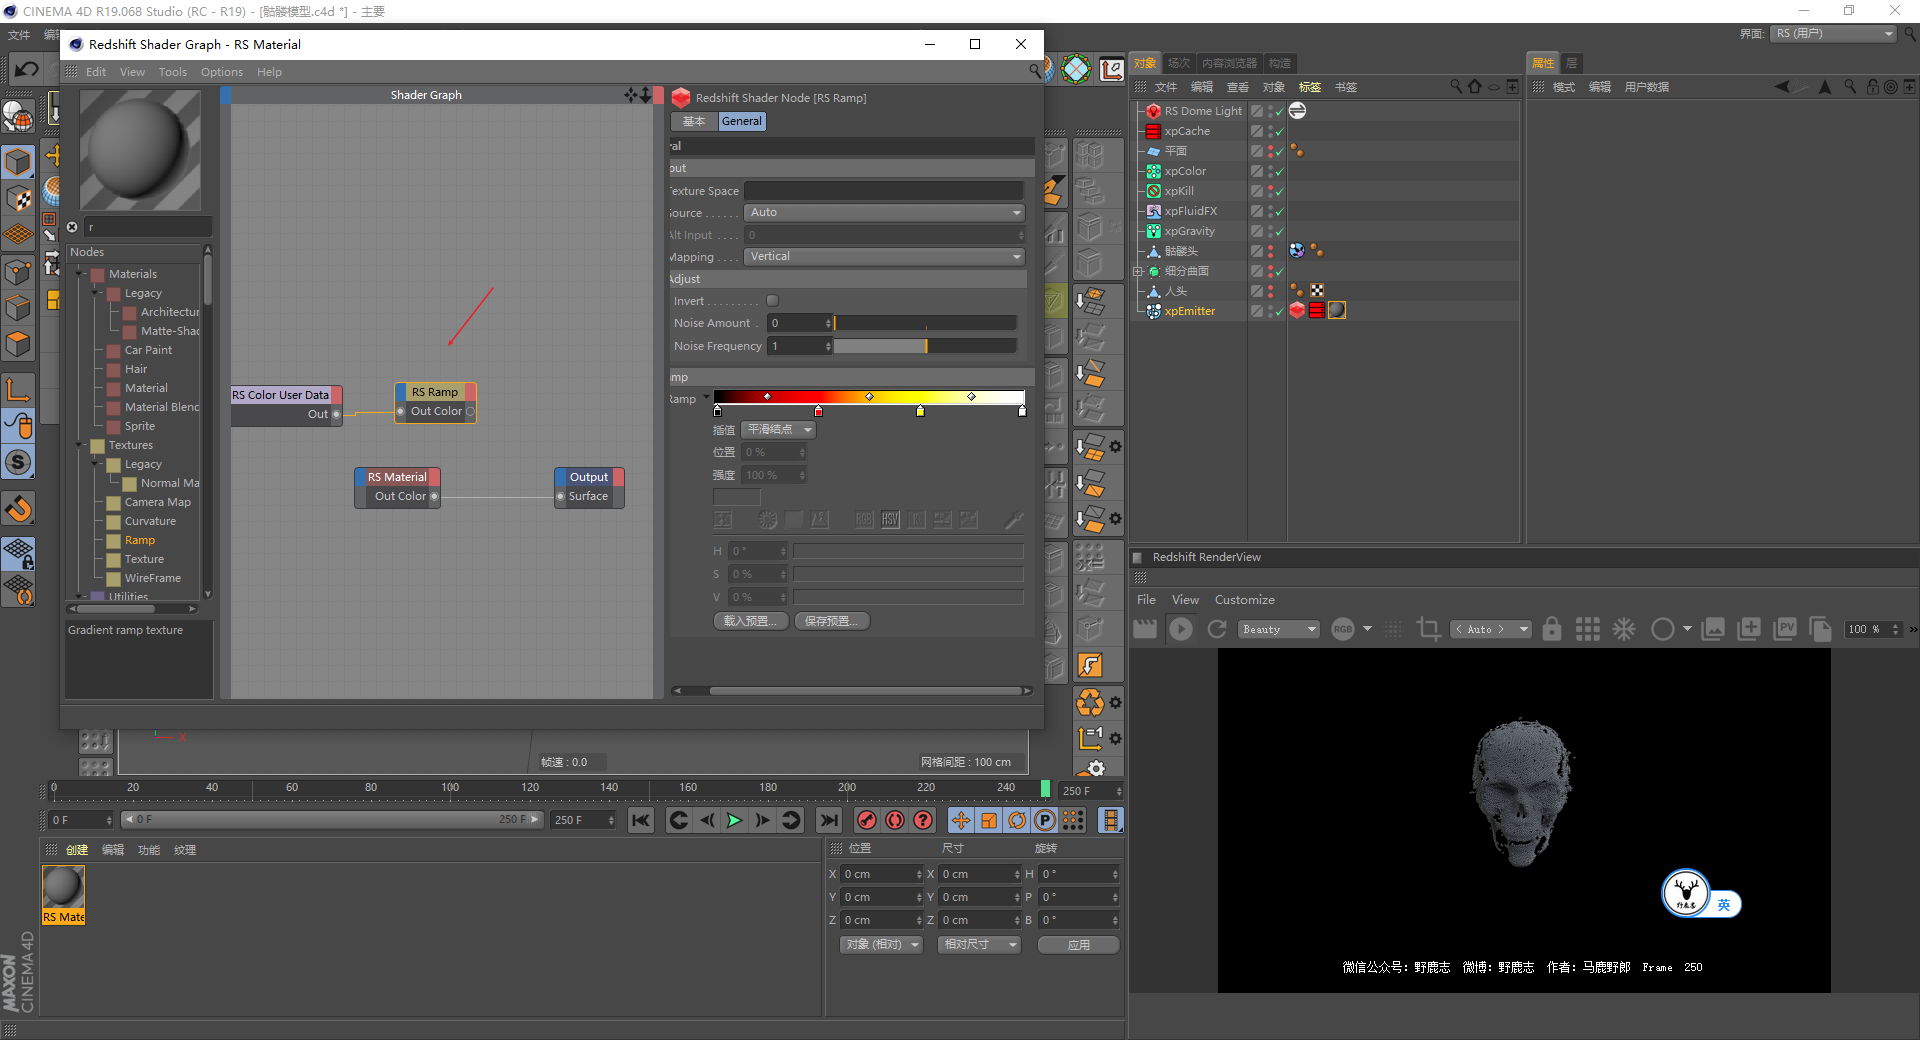Click the P parameter key icon
Screen dimensions: 1920x1040
pyautogui.click(x=1045, y=821)
